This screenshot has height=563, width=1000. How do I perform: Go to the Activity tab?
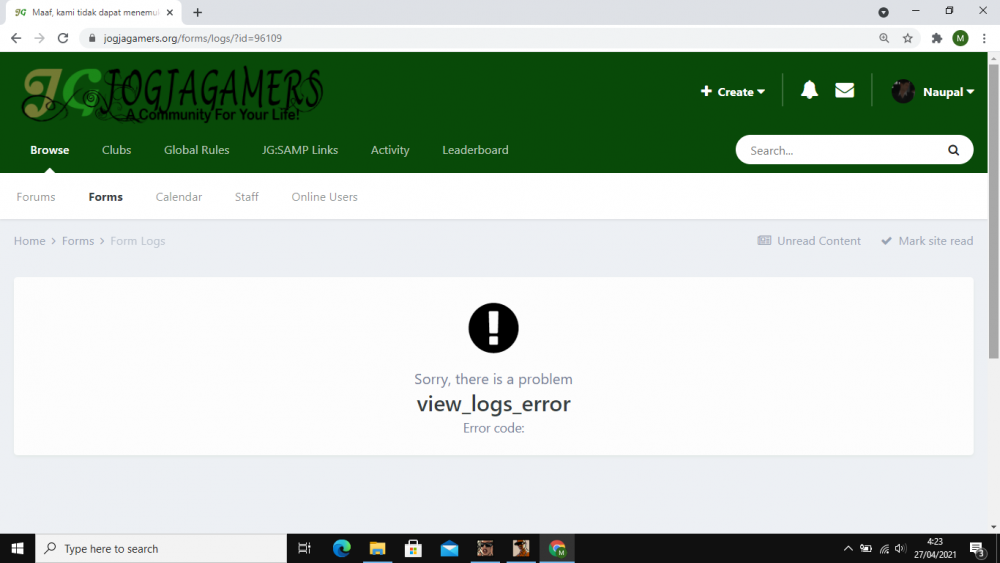click(x=390, y=150)
